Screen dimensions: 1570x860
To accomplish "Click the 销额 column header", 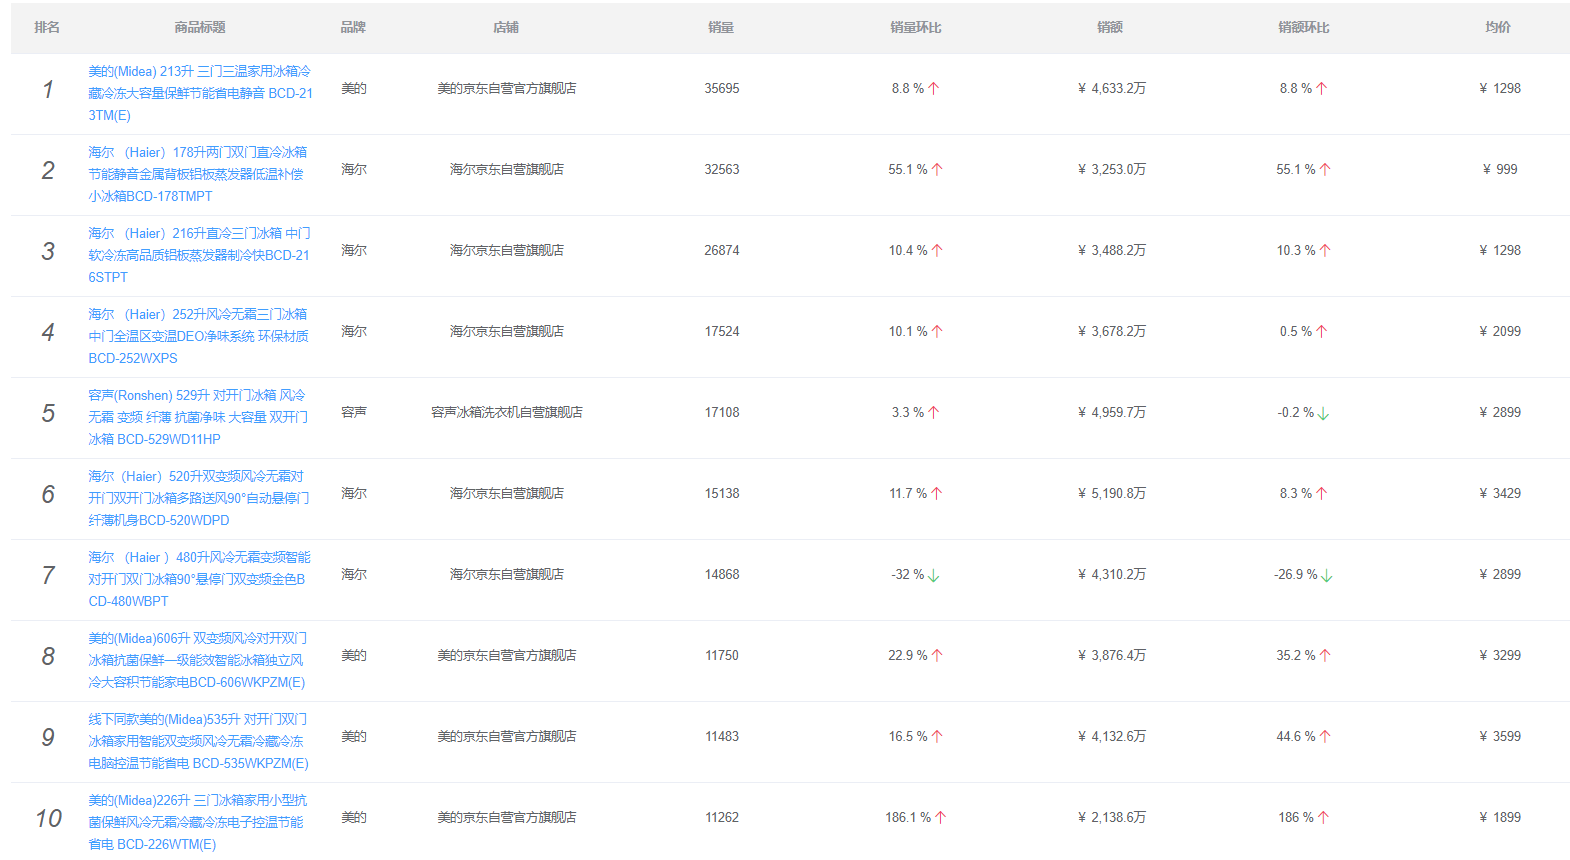I will [x=1110, y=28].
